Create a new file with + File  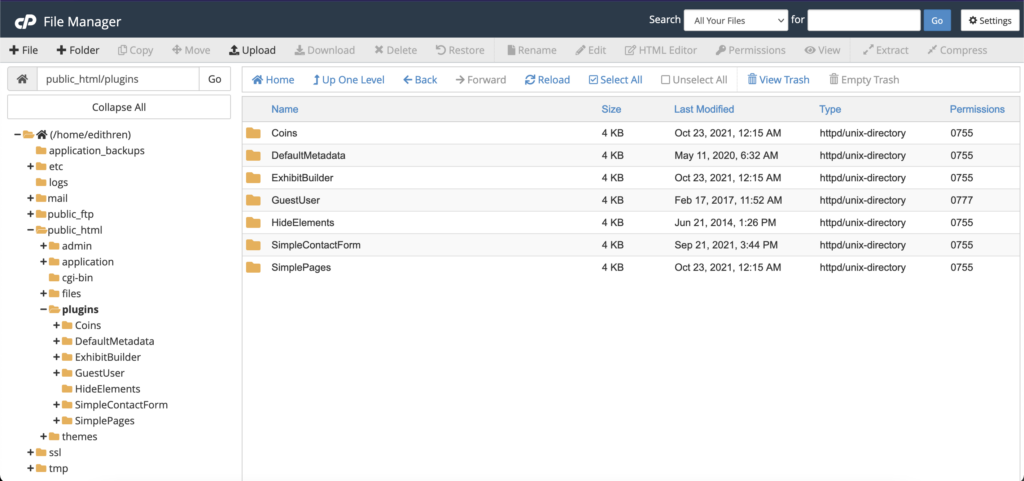pyautogui.click(x=24, y=50)
